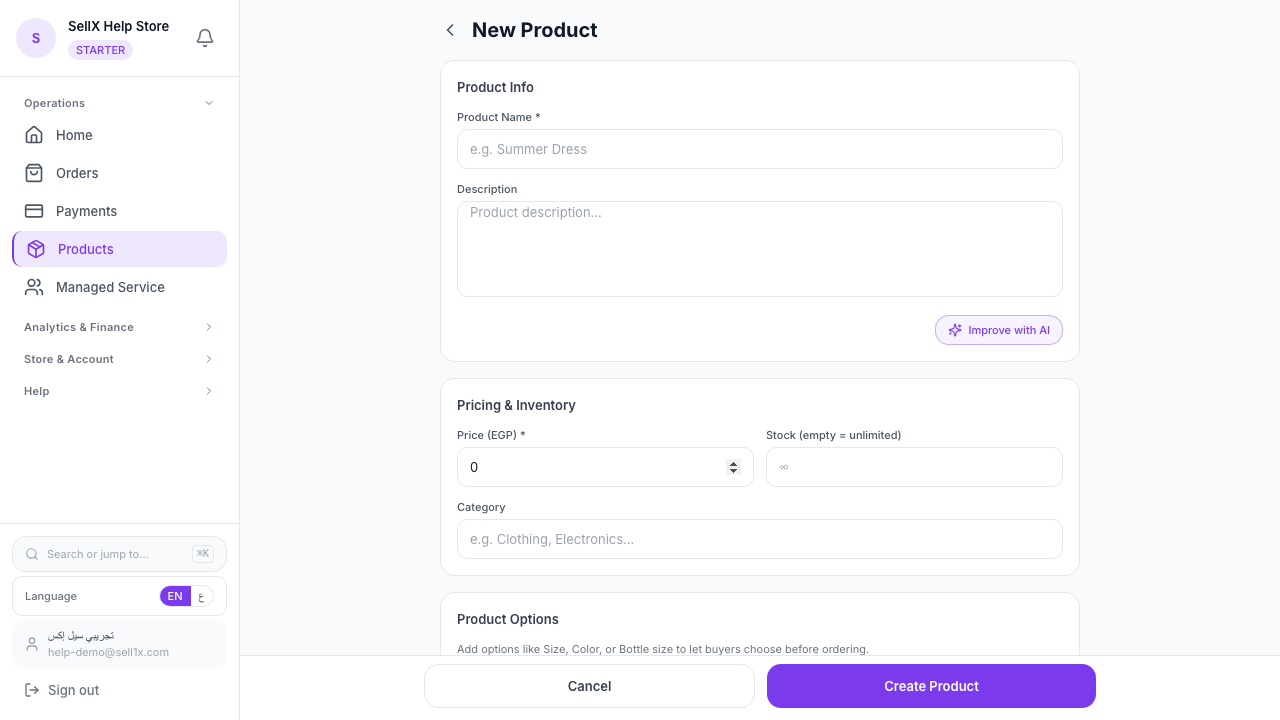Keep language on EN
This screenshot has width=1280, height=720.
[175, 596]
